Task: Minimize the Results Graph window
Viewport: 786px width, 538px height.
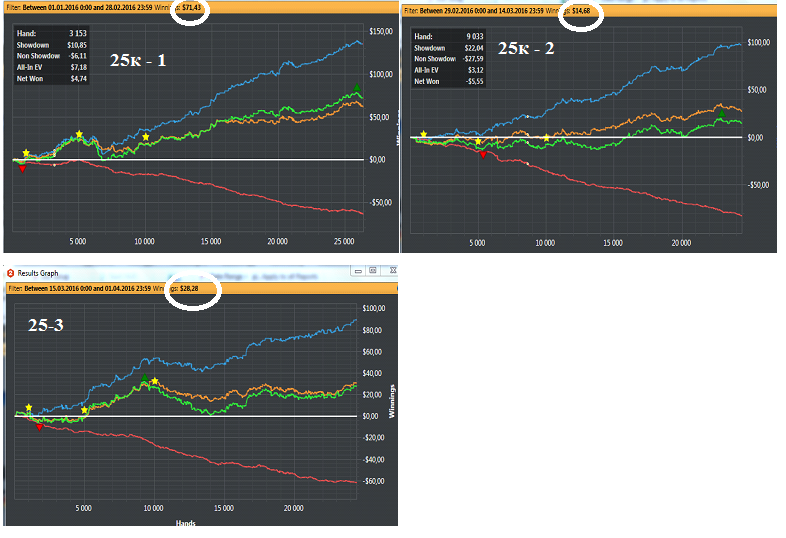Action: [358, 271]
